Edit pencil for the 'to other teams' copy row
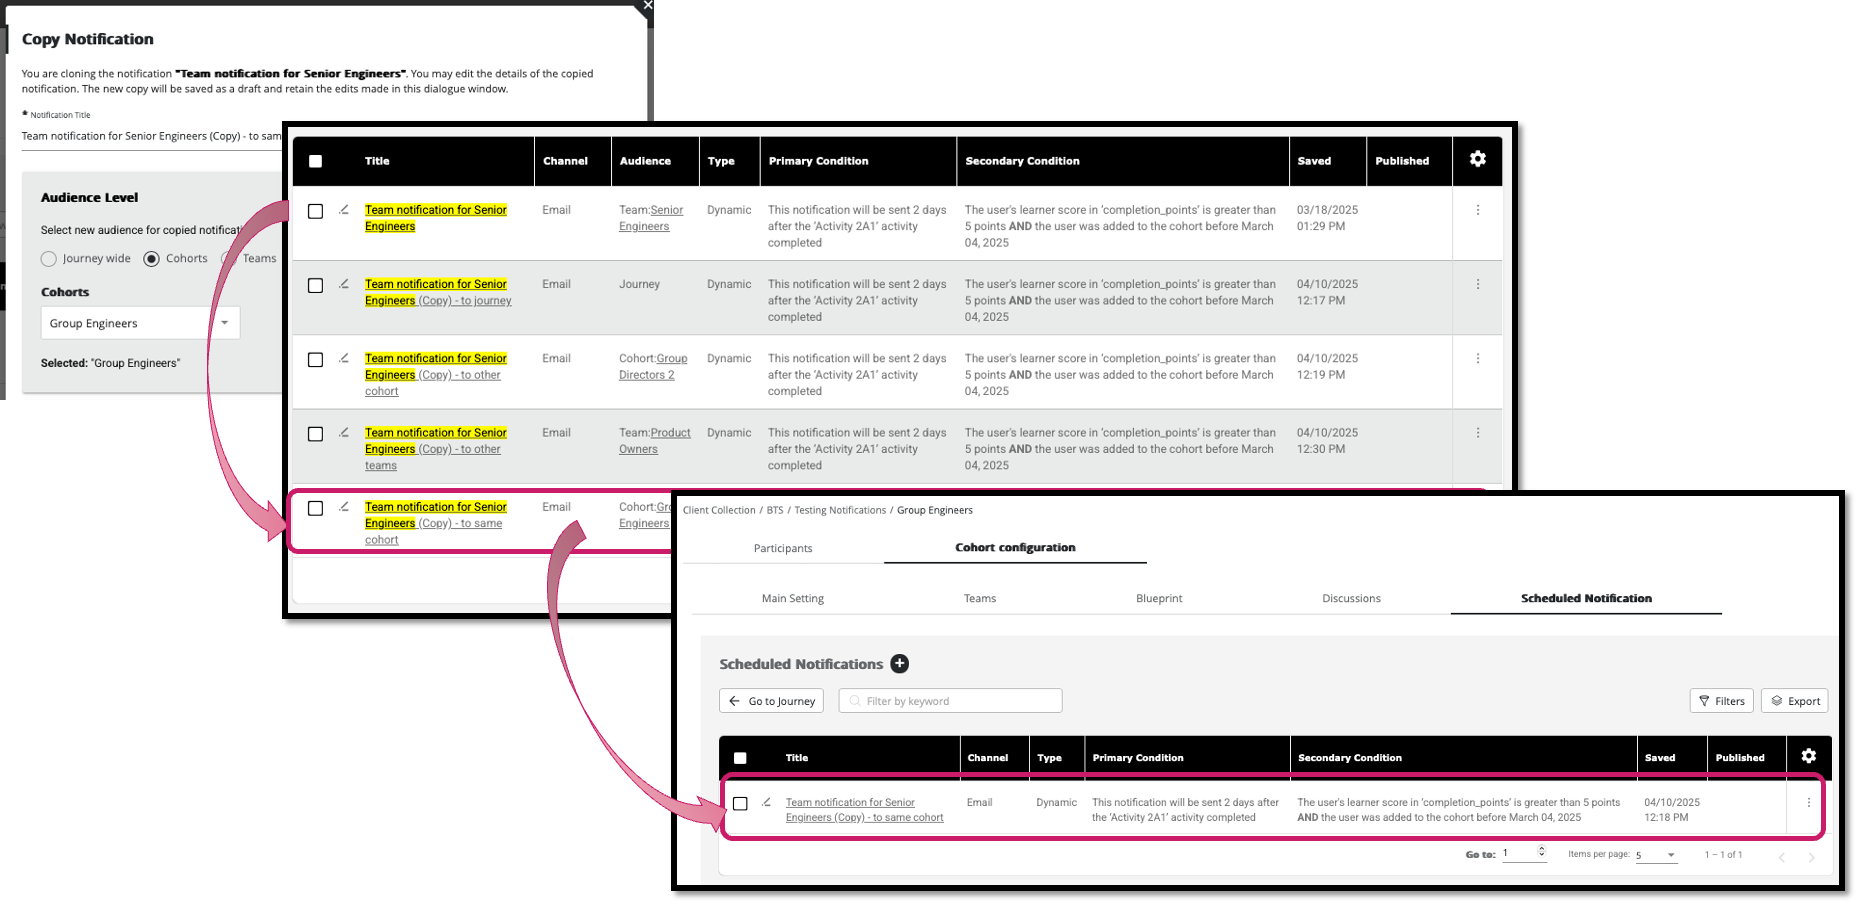Viewport: 1858px width, 904px height. tap(344, 433)
